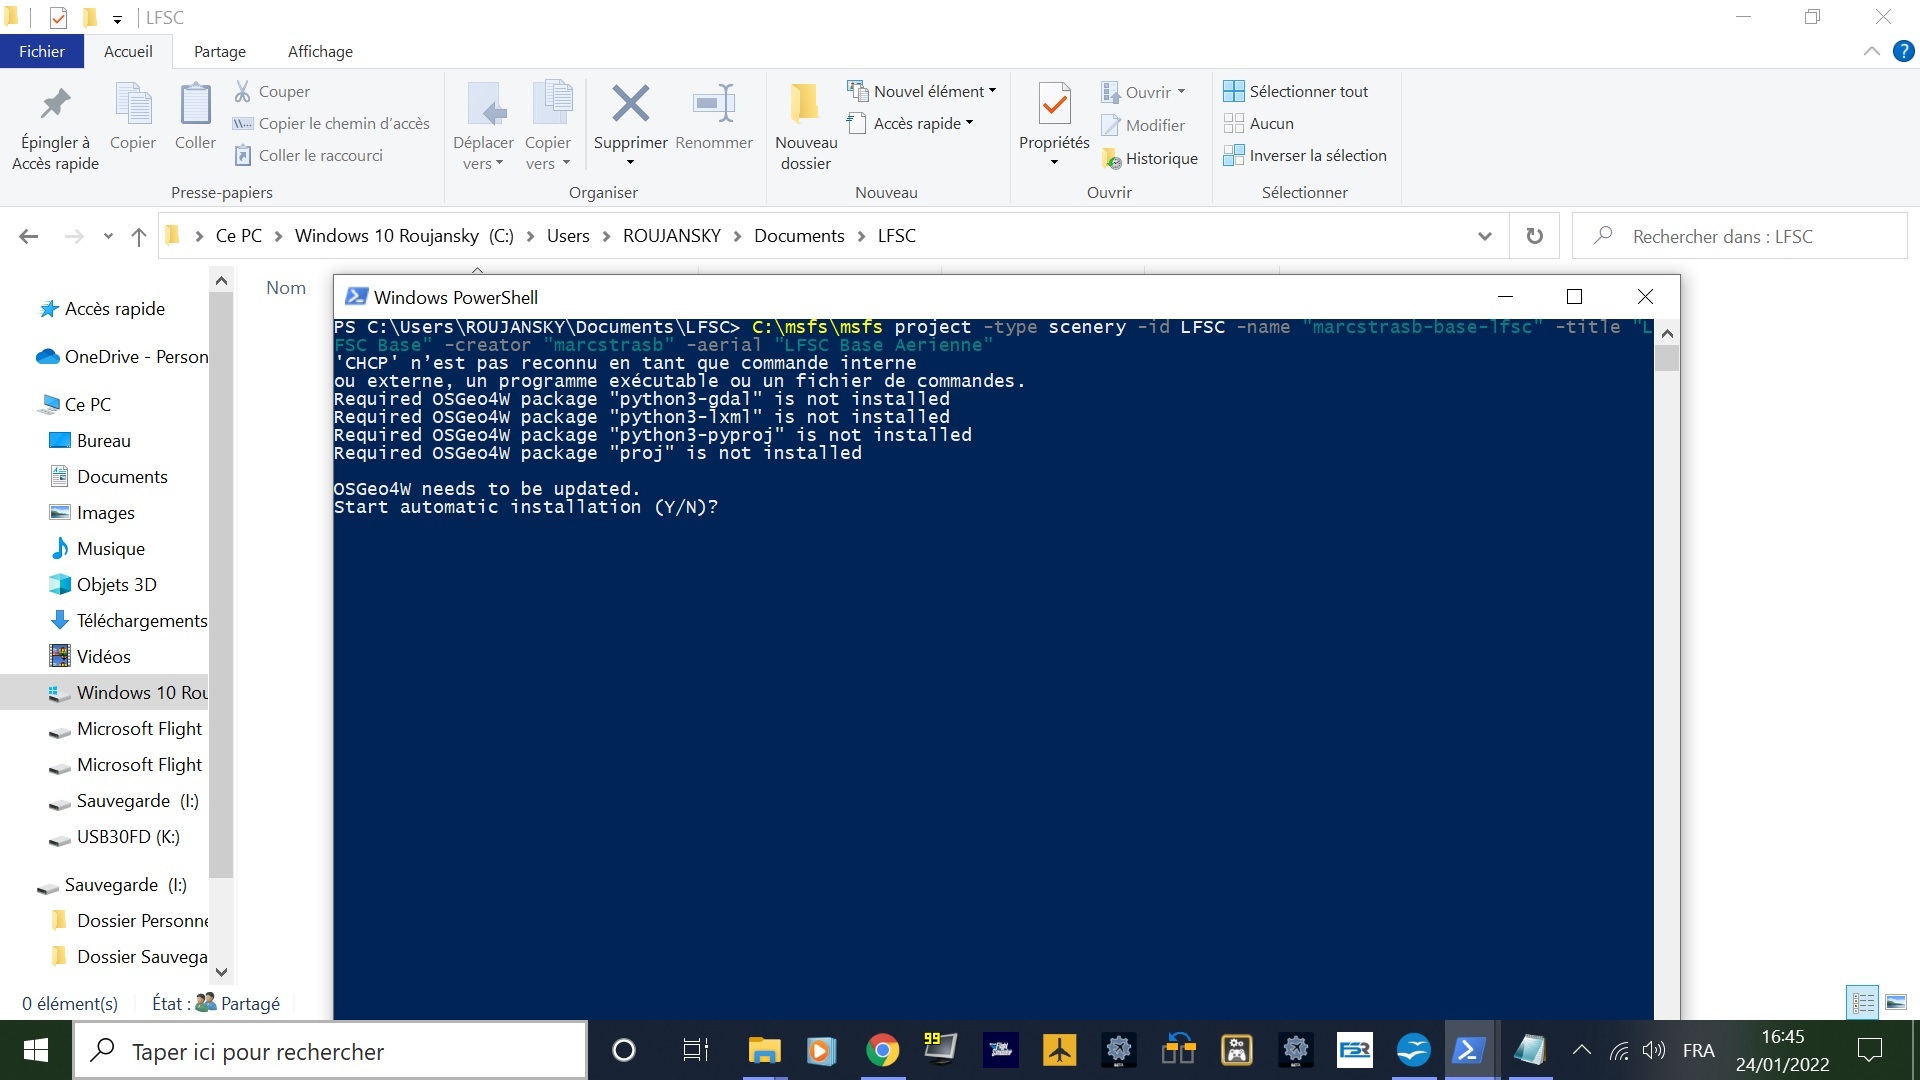Click the refresh button beside address bar
Viewport: 1920px width, 1080px height.
pos(1534,236)
